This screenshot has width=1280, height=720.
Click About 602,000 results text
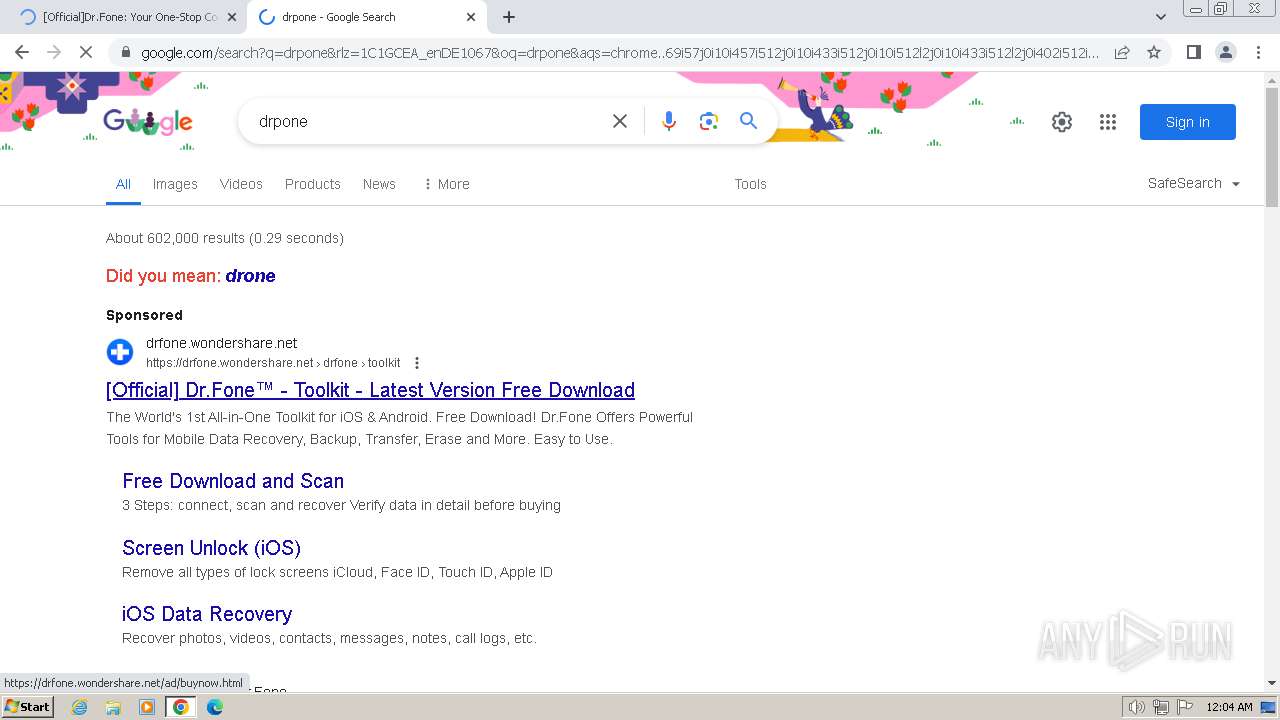(x=225, y=238)
